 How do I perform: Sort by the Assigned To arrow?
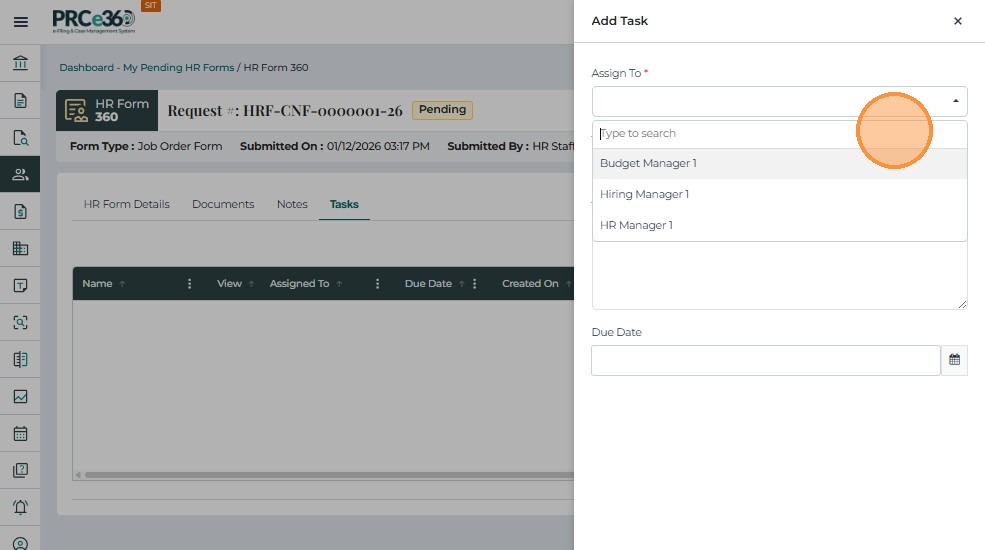[x=339, y=284]
